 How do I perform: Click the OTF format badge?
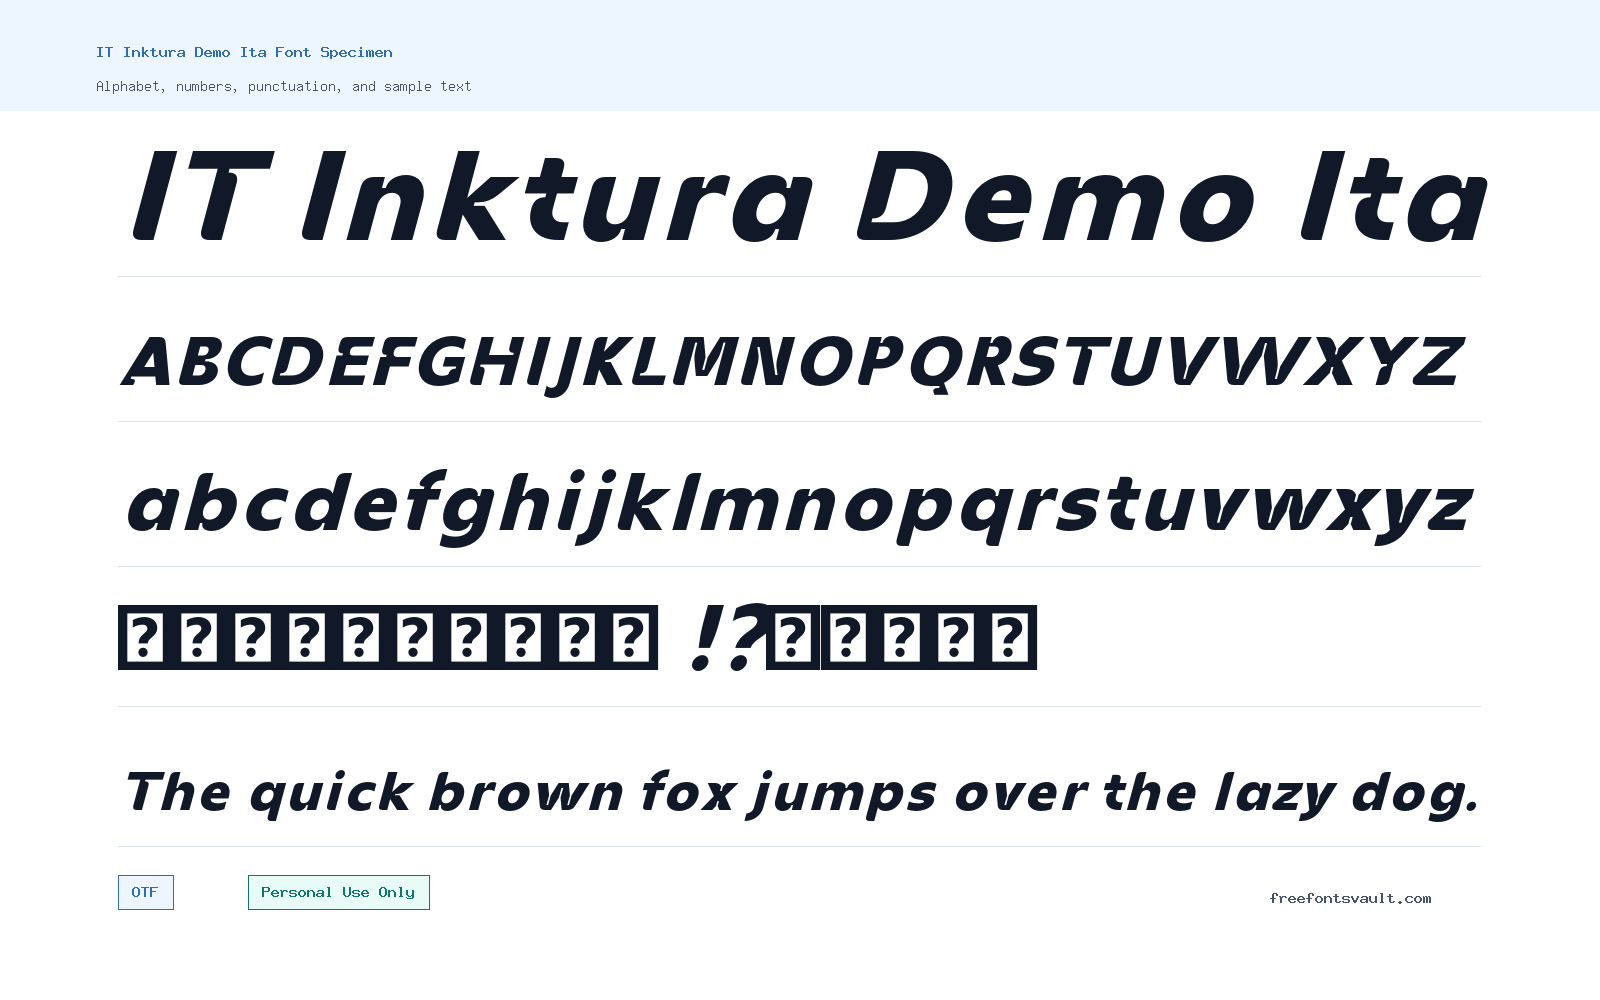146,892
